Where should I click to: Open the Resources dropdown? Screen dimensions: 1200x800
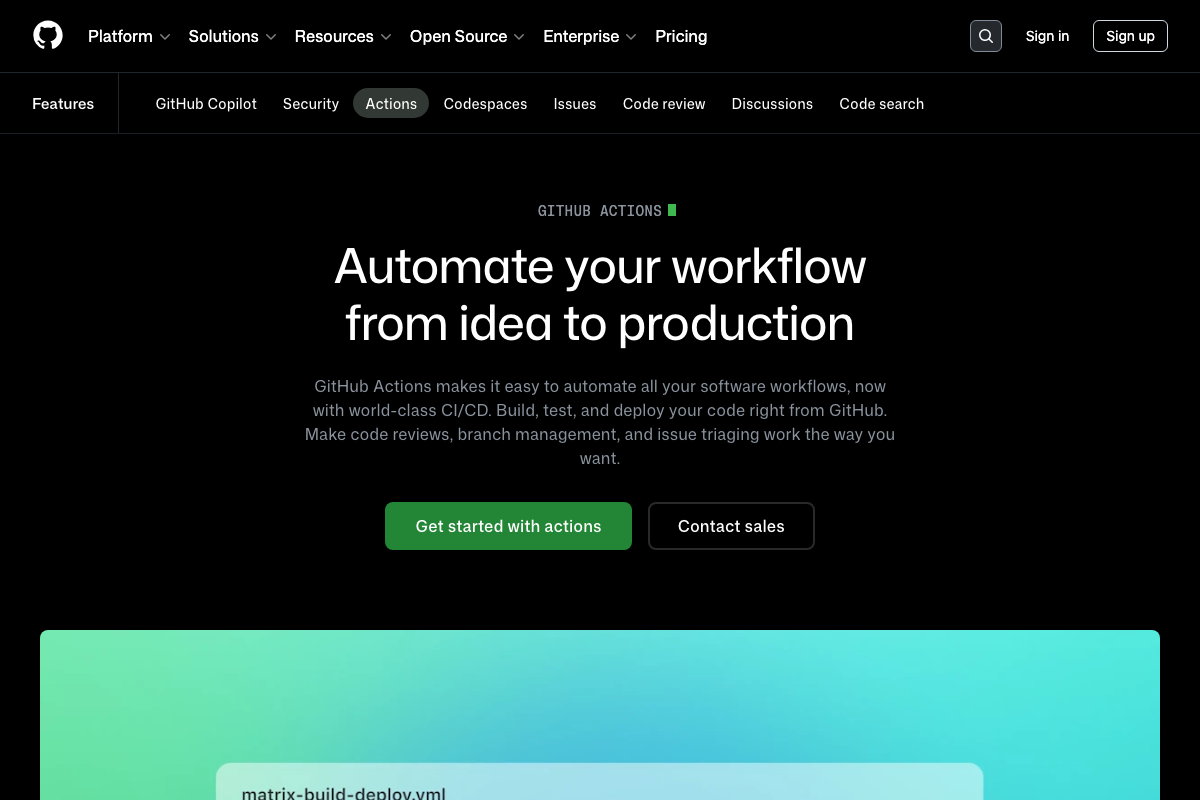(x=343, y=36)
